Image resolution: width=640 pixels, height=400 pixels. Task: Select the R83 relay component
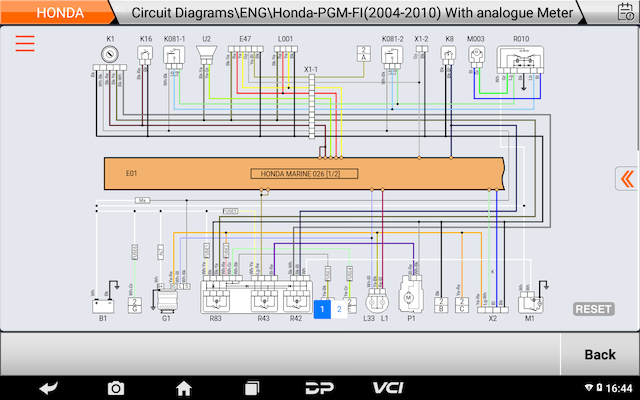pos(216,300)
